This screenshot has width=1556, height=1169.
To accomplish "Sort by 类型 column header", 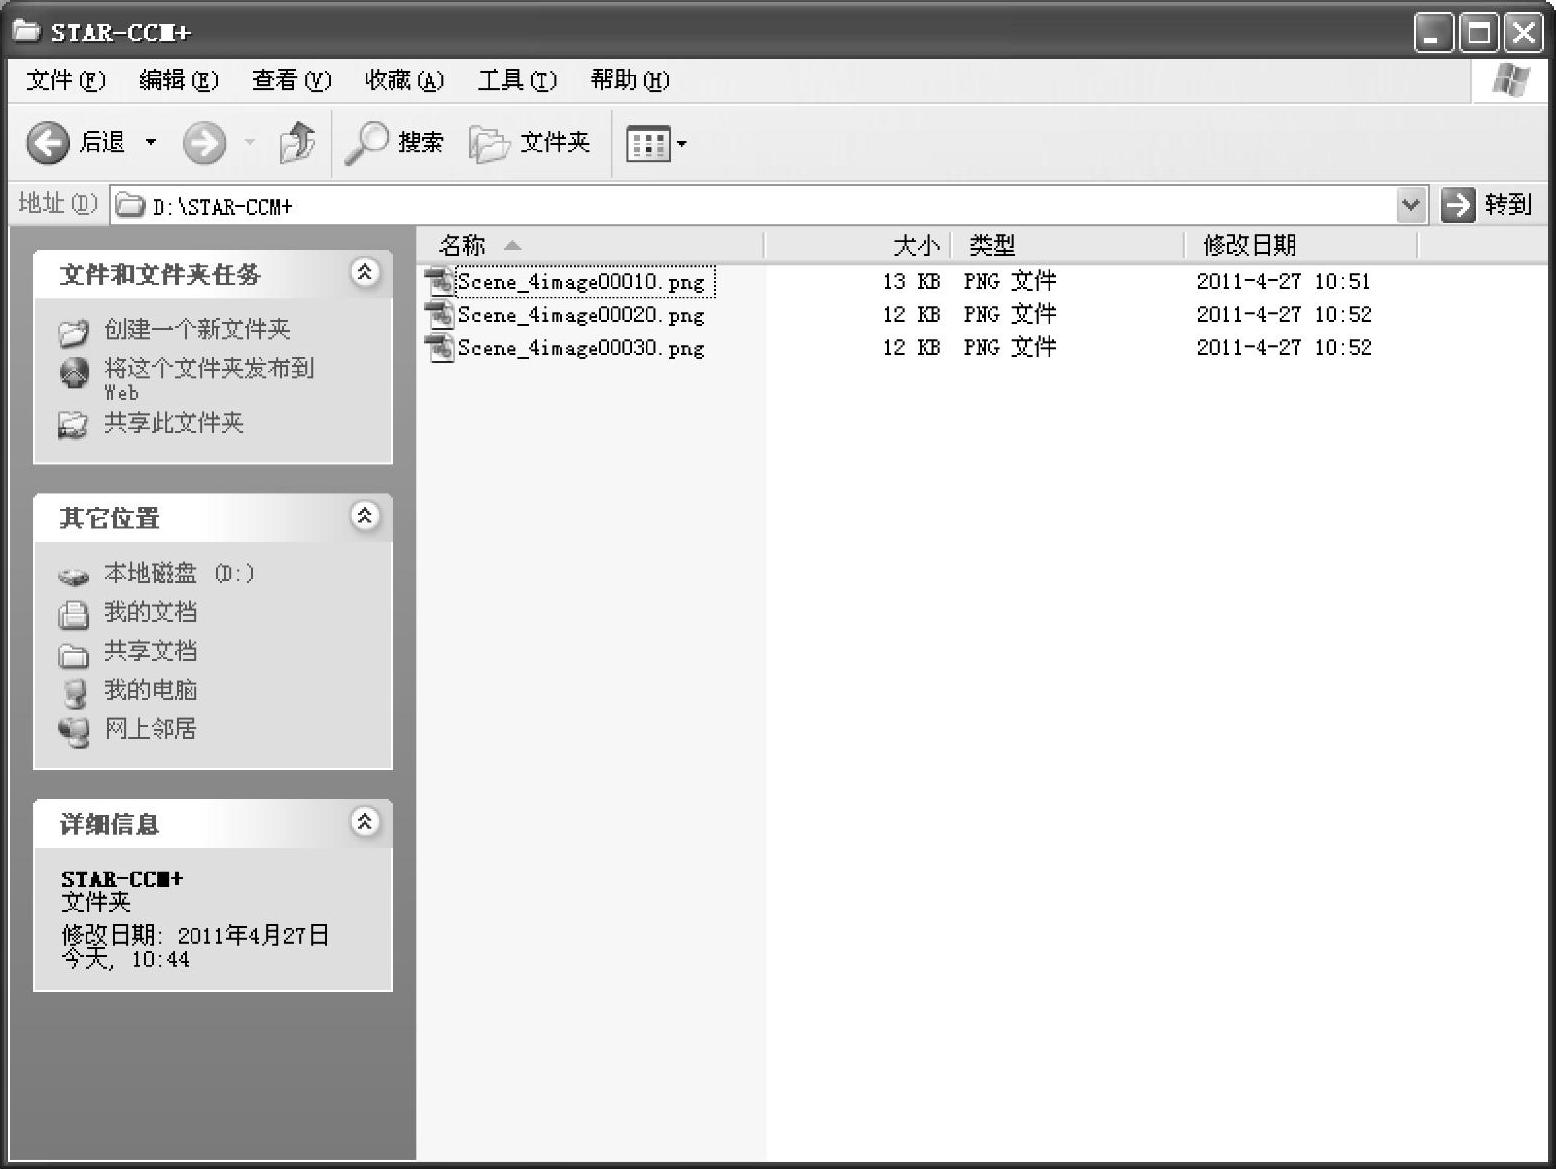I will [1066, 245].
